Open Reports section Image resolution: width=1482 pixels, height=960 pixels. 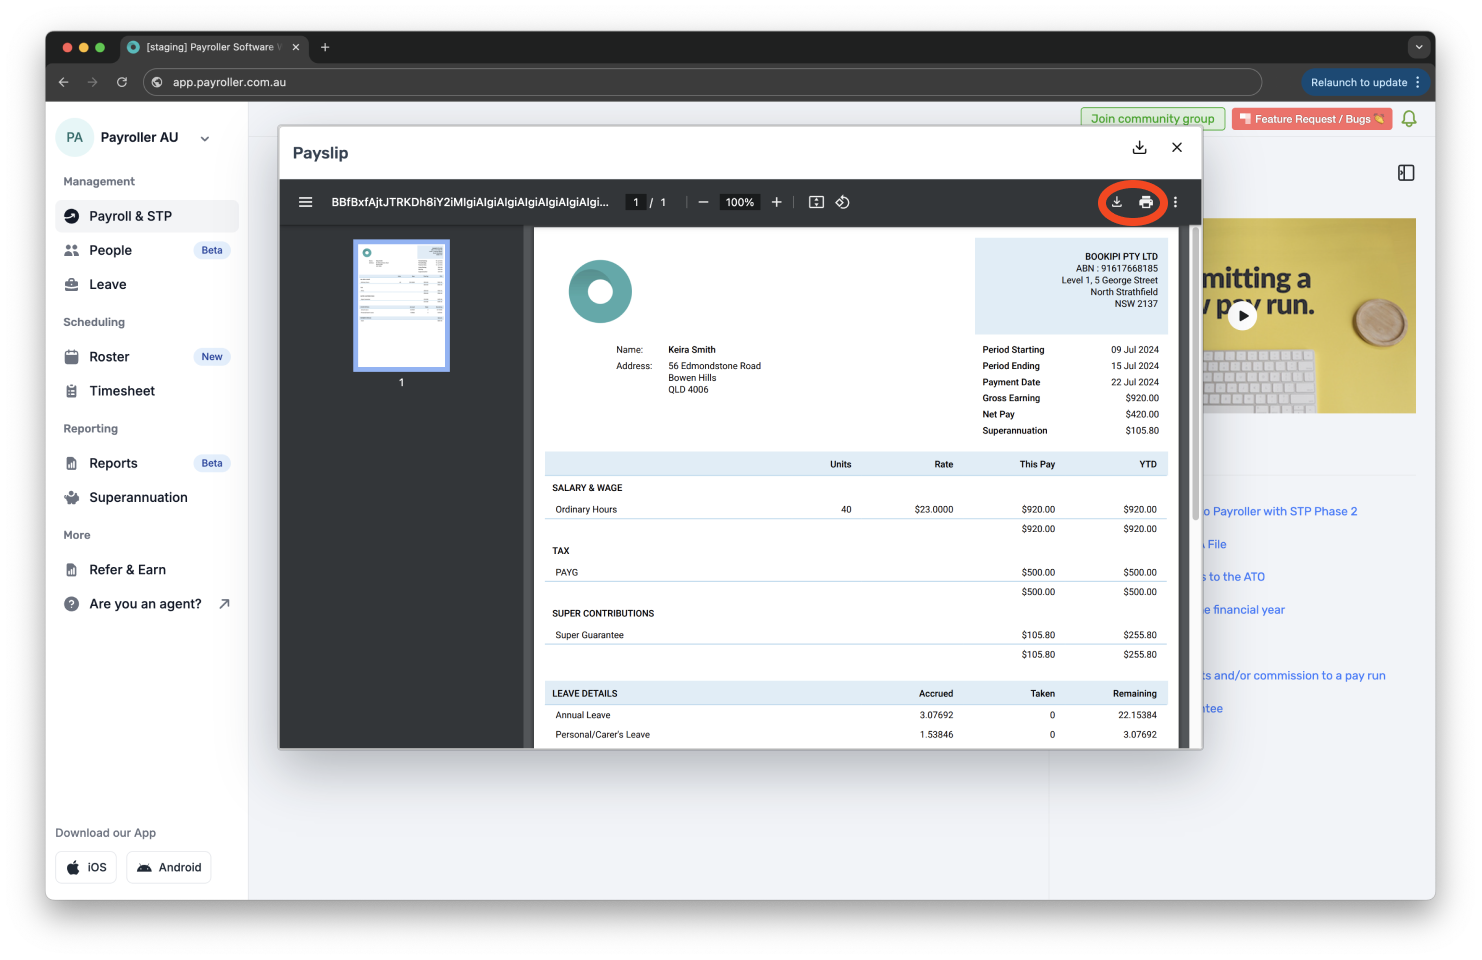pos(147,463)
